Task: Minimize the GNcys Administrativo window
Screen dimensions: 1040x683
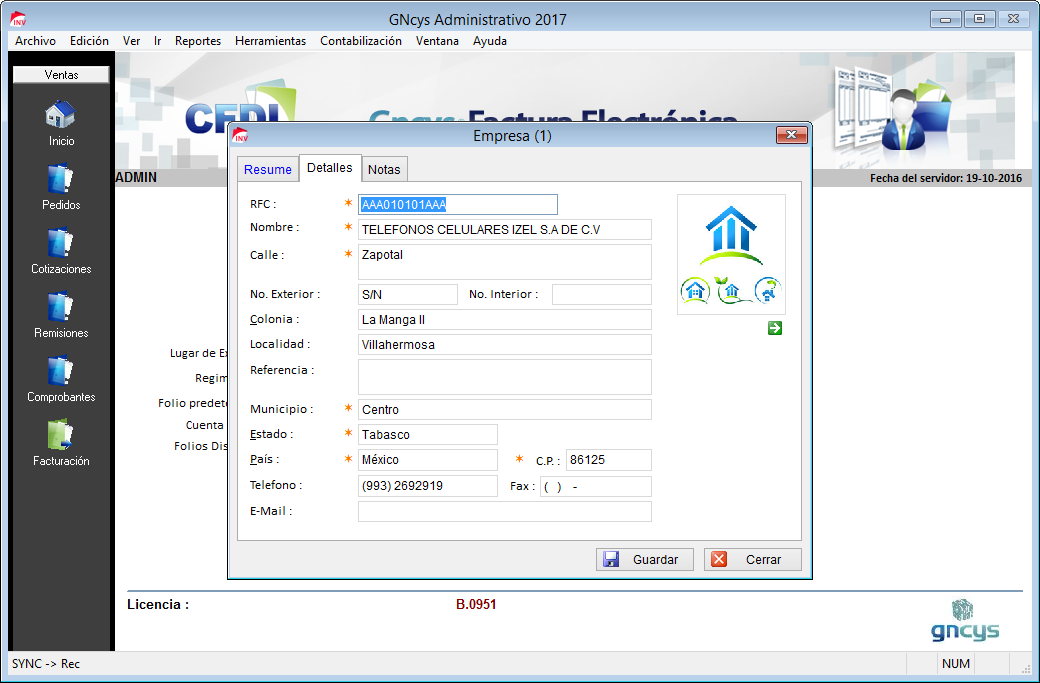Action: (946, 19)
